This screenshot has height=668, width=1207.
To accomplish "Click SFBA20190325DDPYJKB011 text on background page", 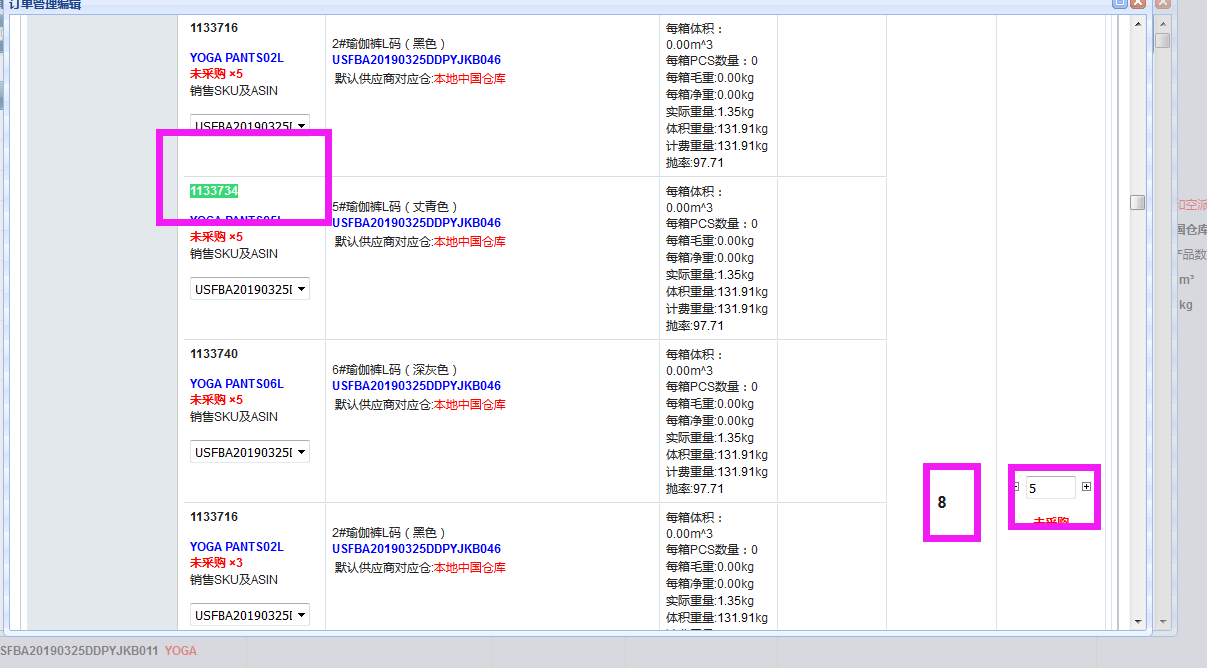I will (79, 651).
